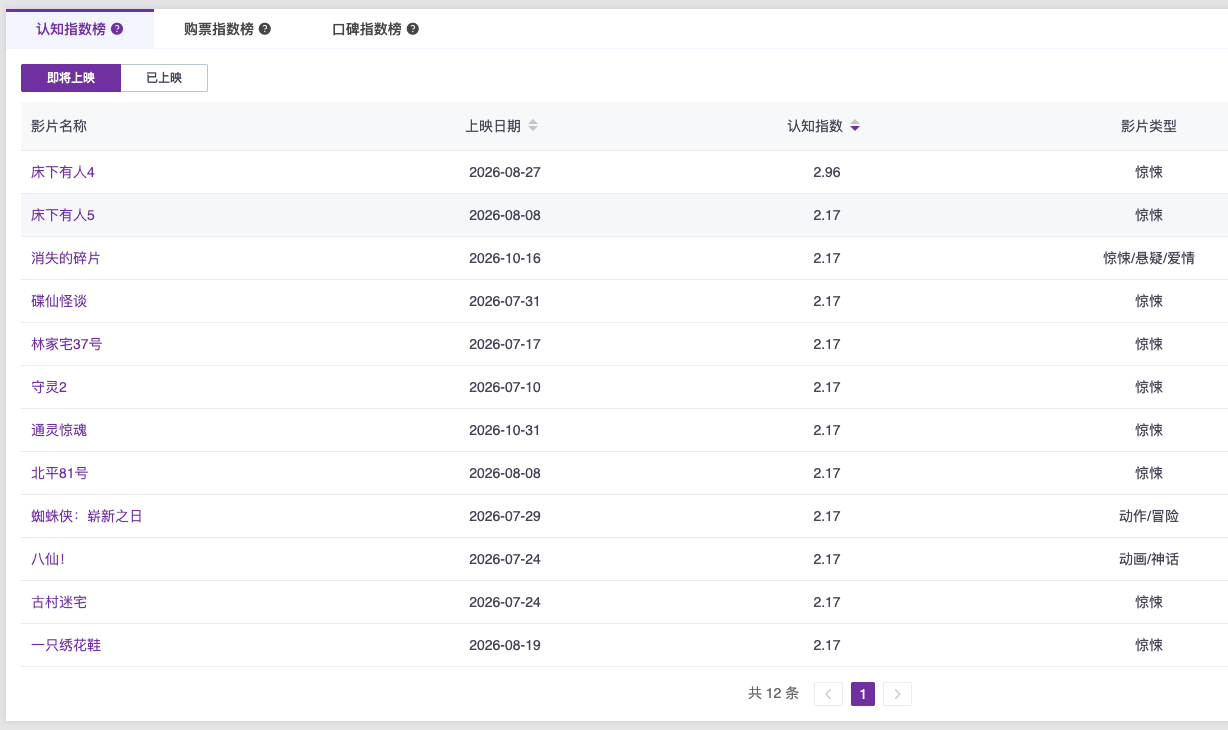The height and width of the screenshot is (730, 1228).
Task: Select page 1 in pagination
Action: [x=863, y=694]
